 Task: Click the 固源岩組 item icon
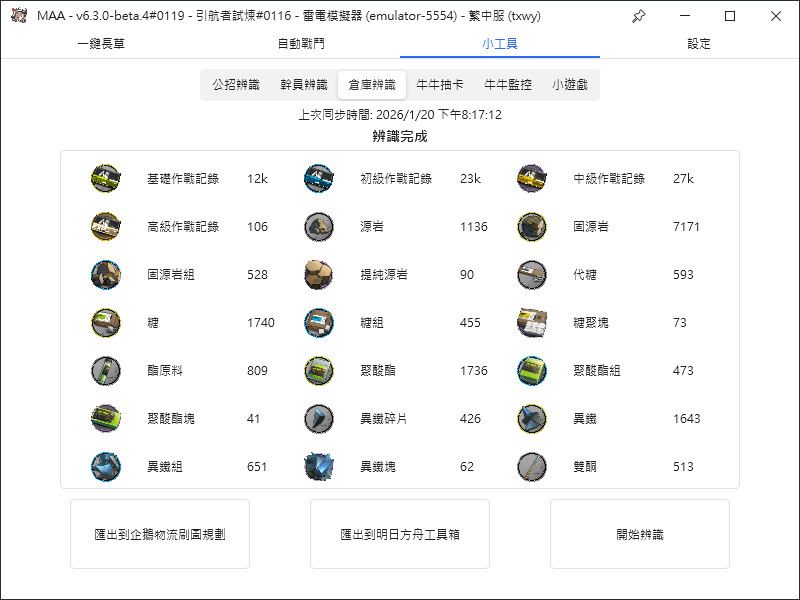105,275
